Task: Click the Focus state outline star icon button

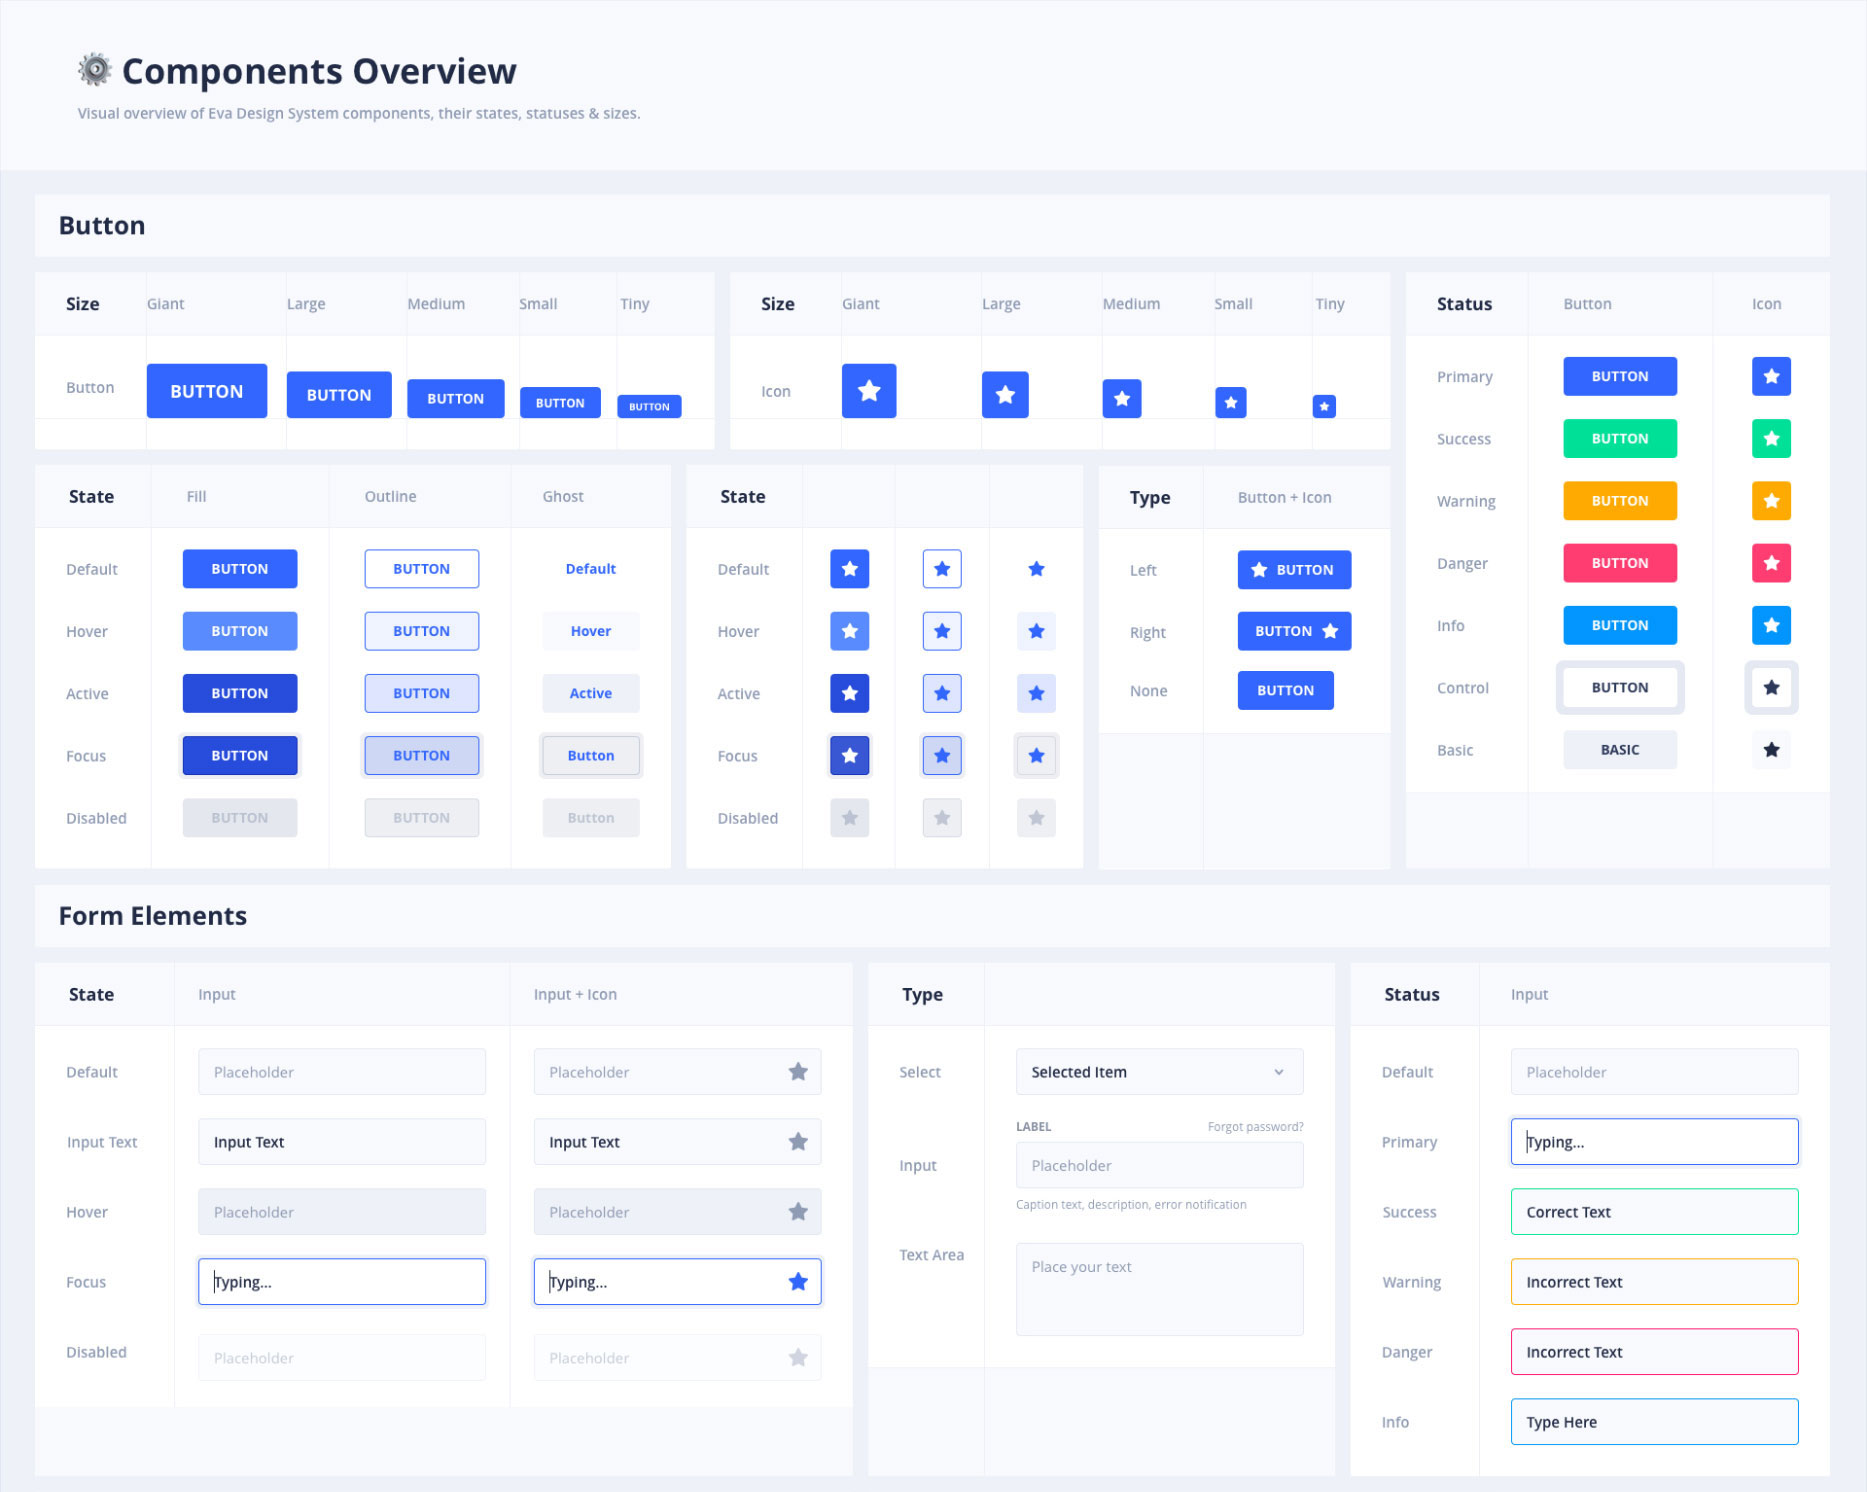Action: click(942, 756)
